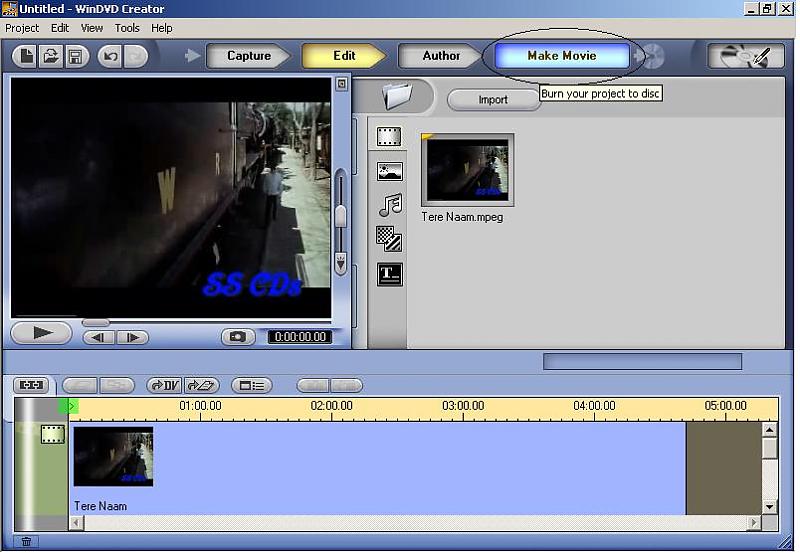Viewport: 800px width, 553px height.
Task: Open the Help menu
Action: pyautogui.click(x=162, y=28)
